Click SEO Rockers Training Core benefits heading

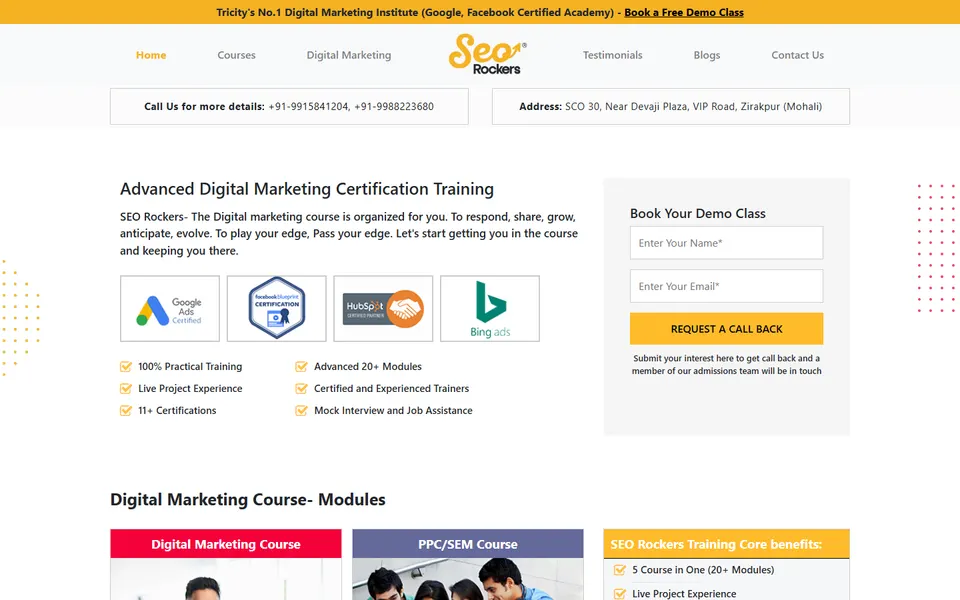point(716,544)
